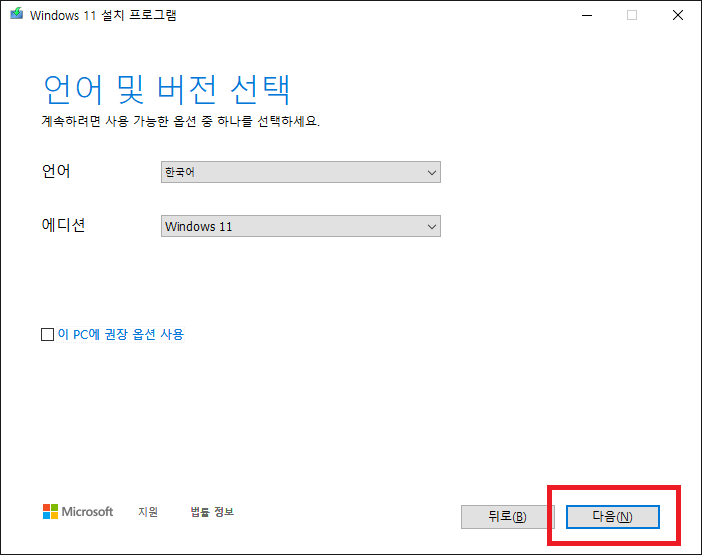Viewport: 702px width, 555px height.
Task: Click the '언어 및 버전 선택' heading
Action: click(167, 90)
